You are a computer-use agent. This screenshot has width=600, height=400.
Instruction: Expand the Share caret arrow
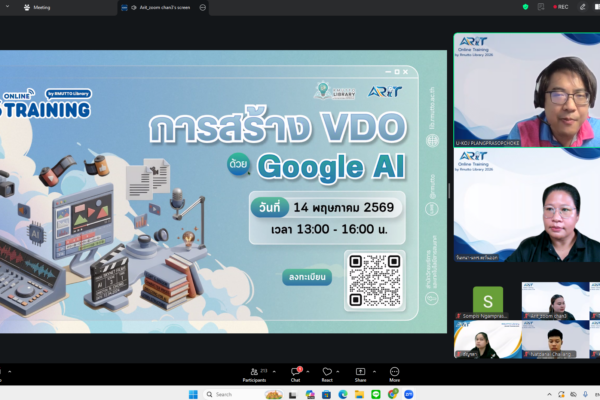374,371
